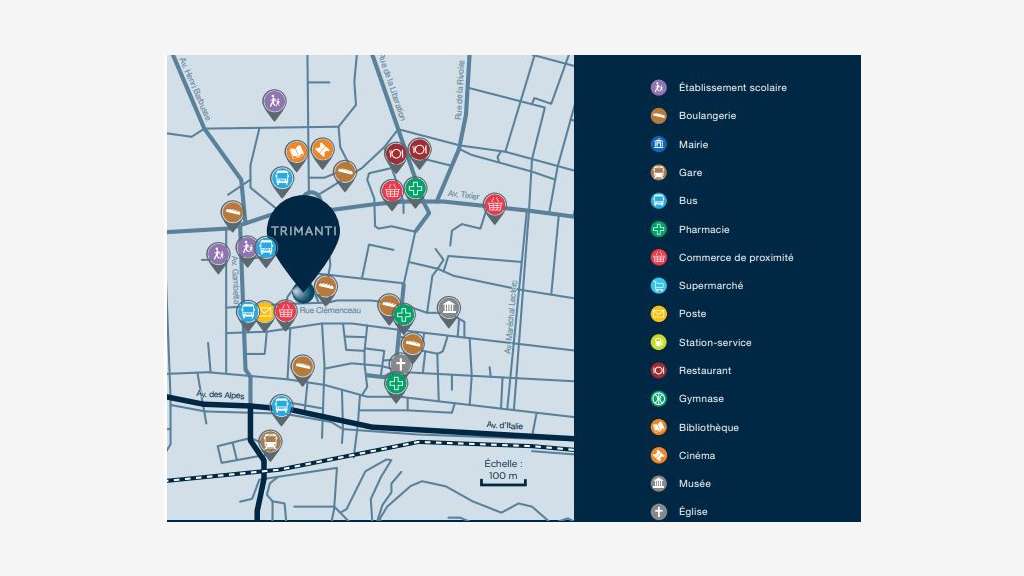
Task: Click the grey church cross pin on the map
Action: pos(400,364)
